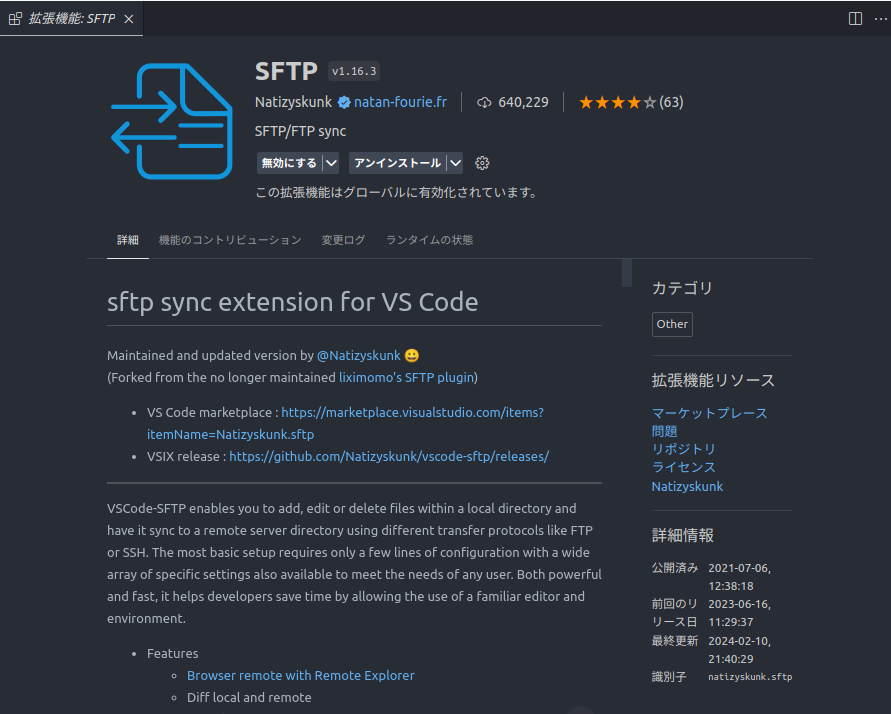Click the カテゴリ section heading
Screen dimensions: 891x714
(682, 288)
